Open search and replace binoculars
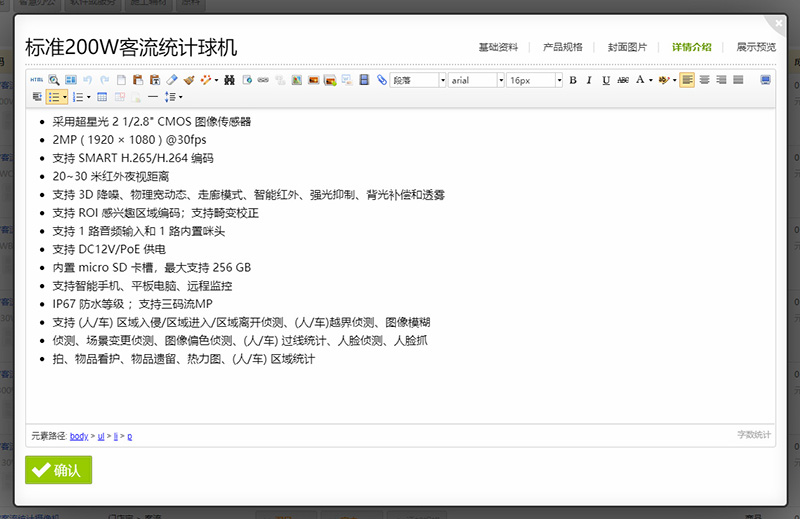 point(230,80)
